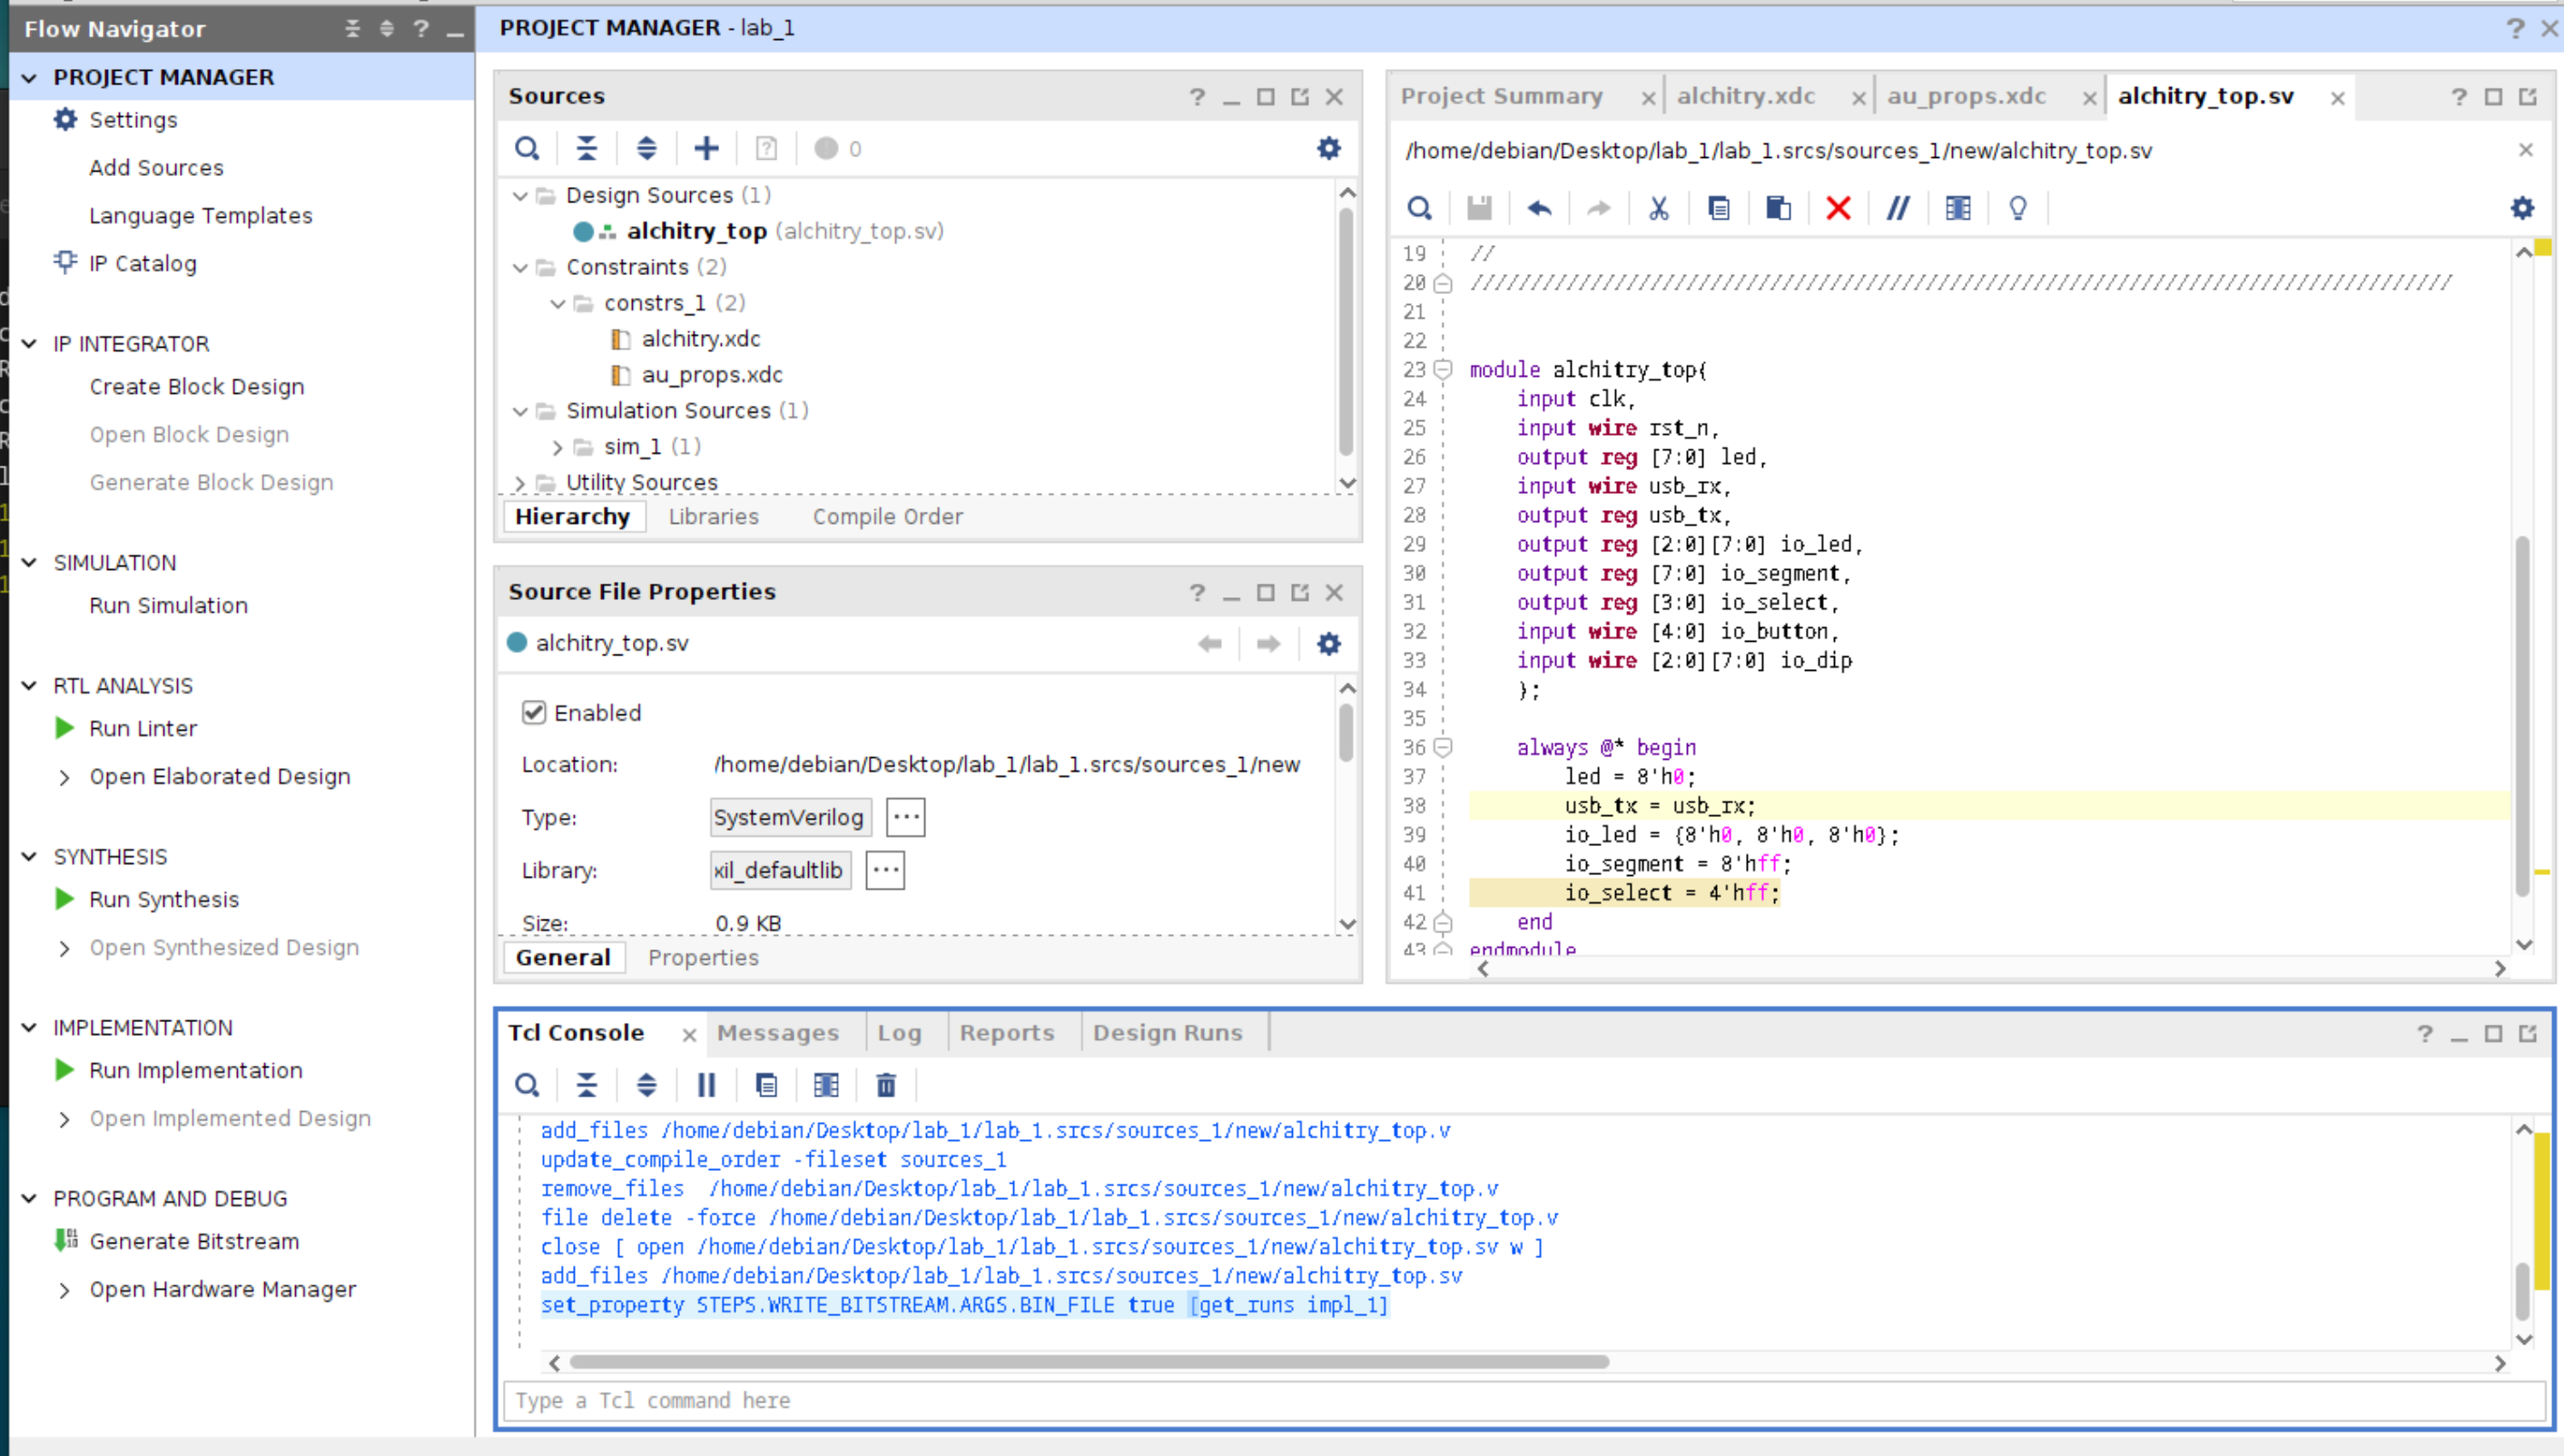Click the Tcl Console pause output icon
Viewport: 2564px width, 1456px height.
click(706, 1085)
